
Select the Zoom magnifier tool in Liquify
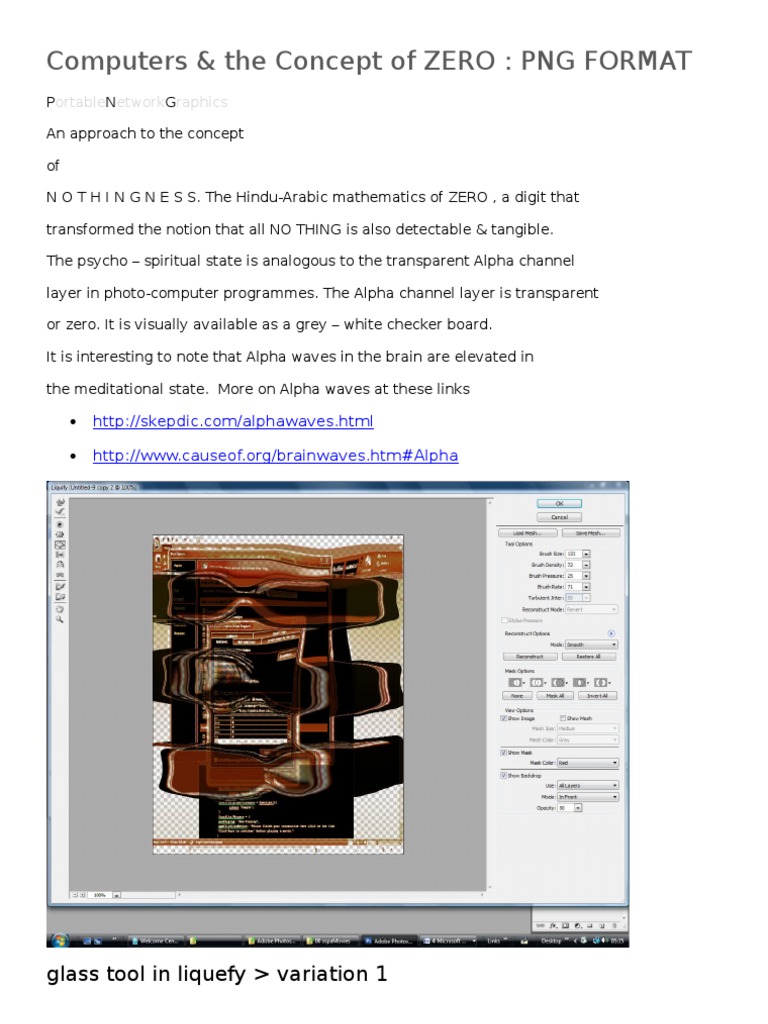click(x=59, y=618)
